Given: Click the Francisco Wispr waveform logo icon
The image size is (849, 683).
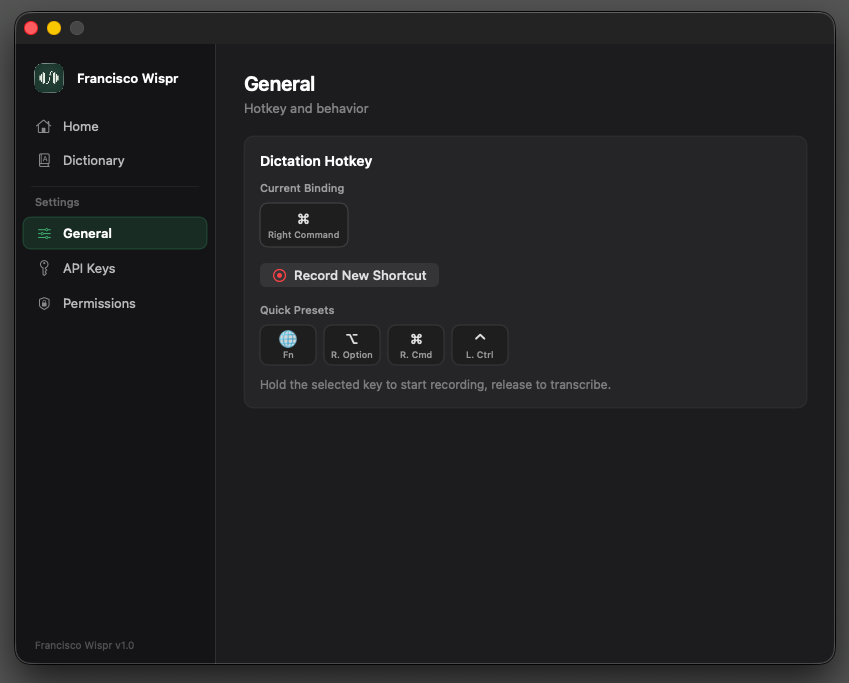Looking at the screenshot, I should point(48,77).
